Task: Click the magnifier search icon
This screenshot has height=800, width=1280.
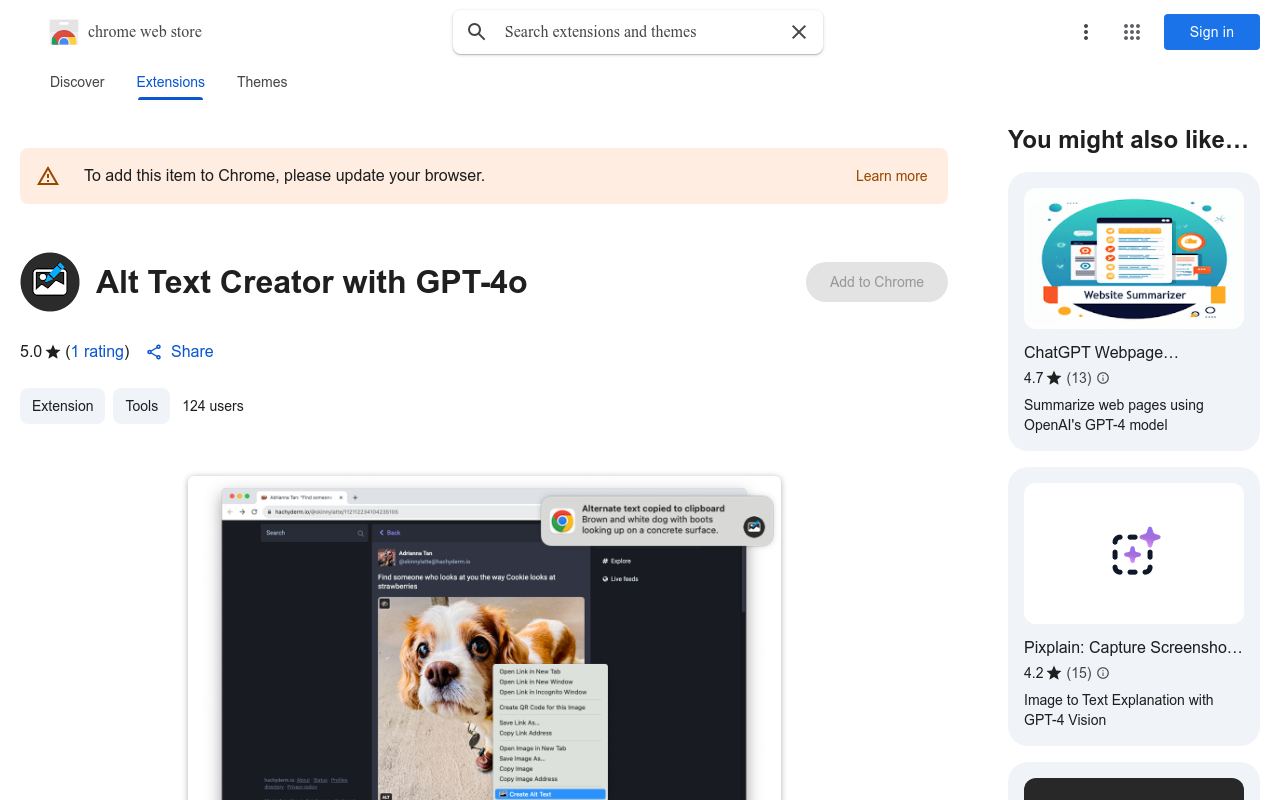Action: (x=477, y=32)
